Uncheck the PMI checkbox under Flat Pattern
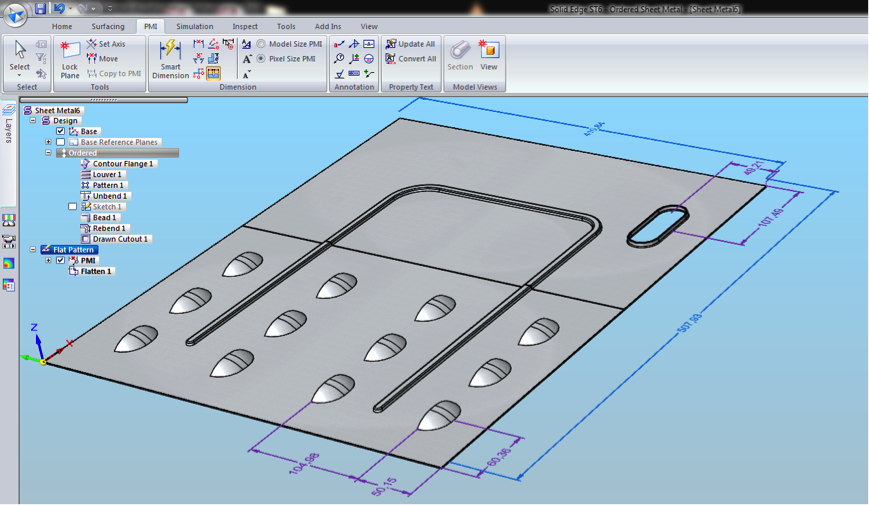The width and height of the screenshot is (869, 505). click(x=60, y=260)
